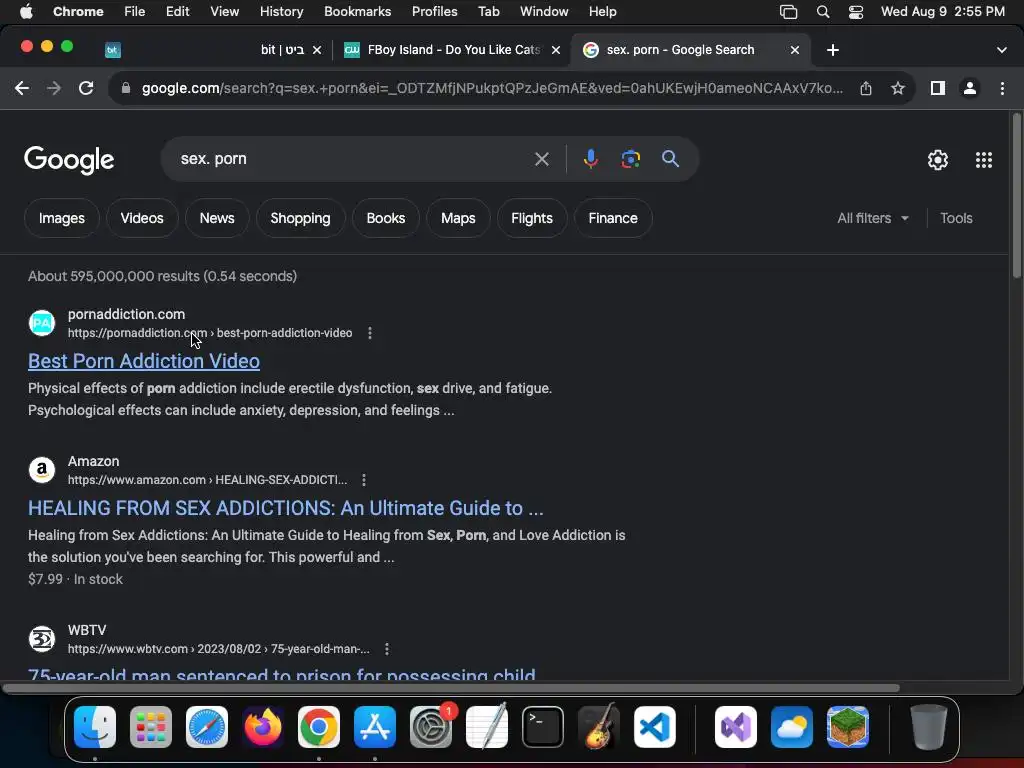Open Minecraft from the dock

pyautogui.click(x=848, y=727)
